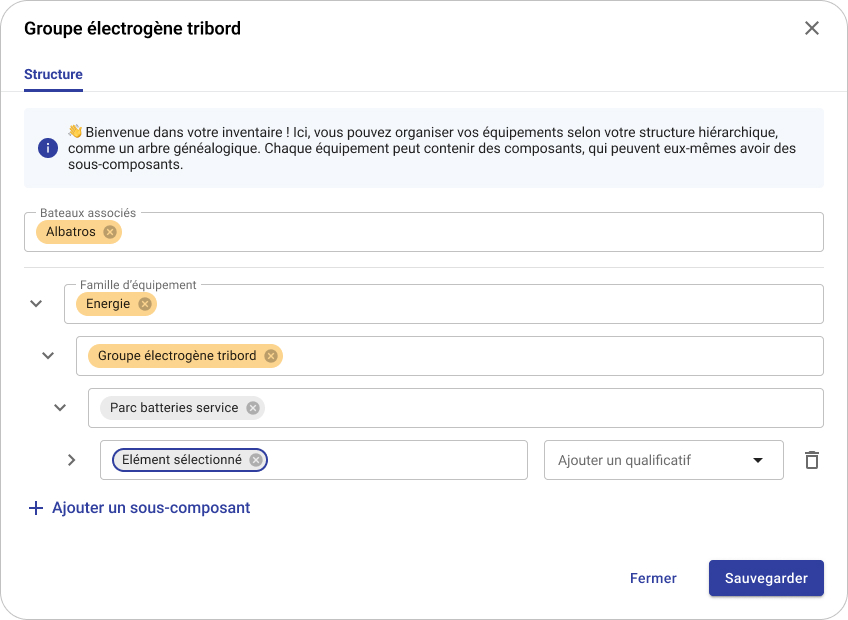Switch to the Structure tab
The image size is (848, 620).
click(x=53, y=74)
